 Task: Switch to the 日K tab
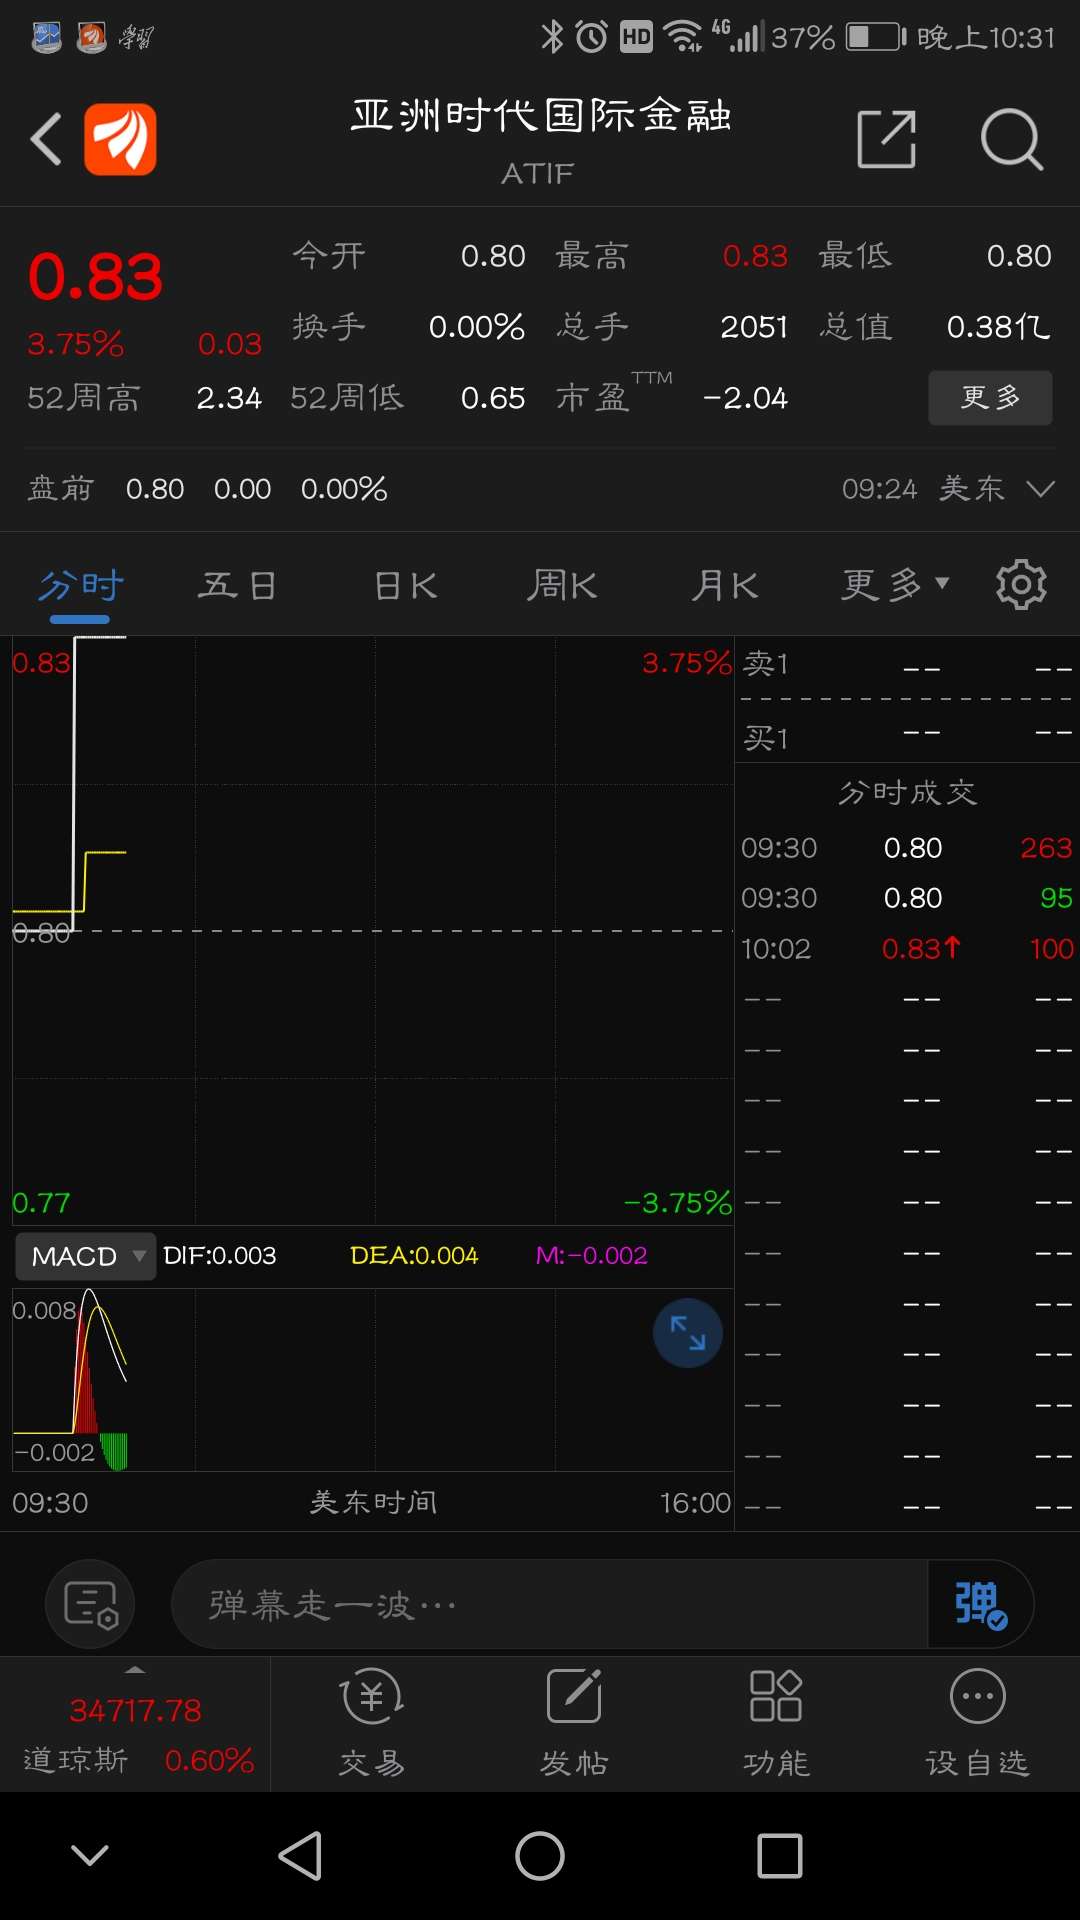point(405,585)
